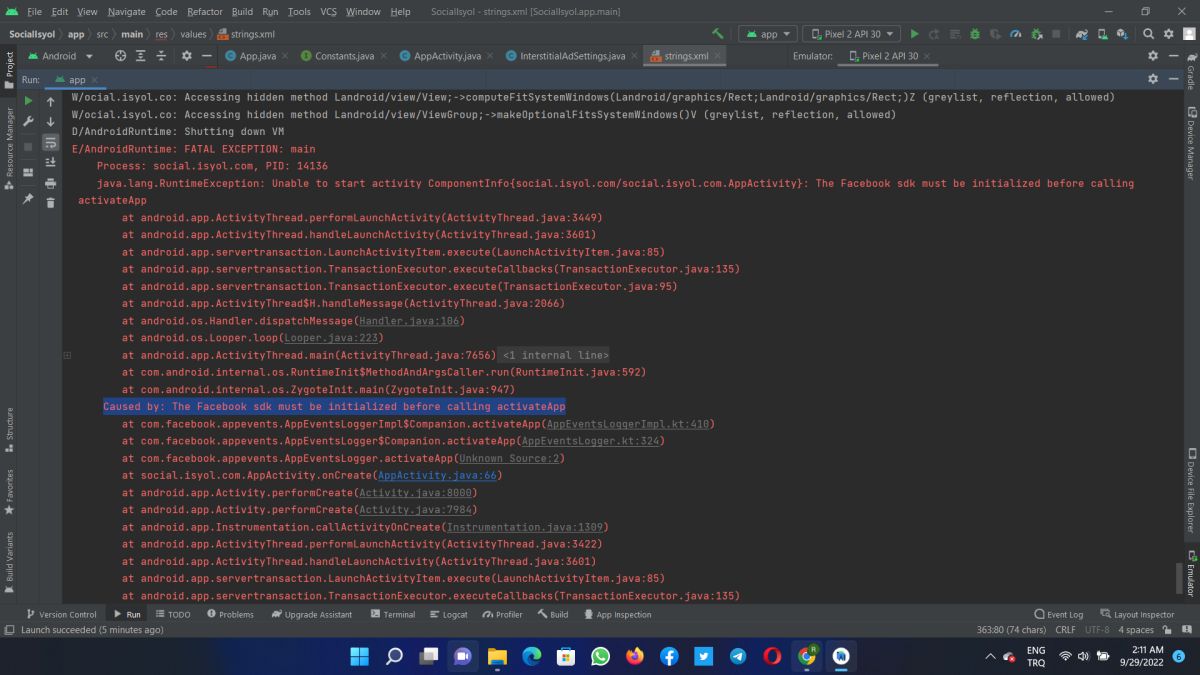Open AppEventsLoggerImpl.kt:410 link
The image size is (1200, 675).
coord(627,424)
